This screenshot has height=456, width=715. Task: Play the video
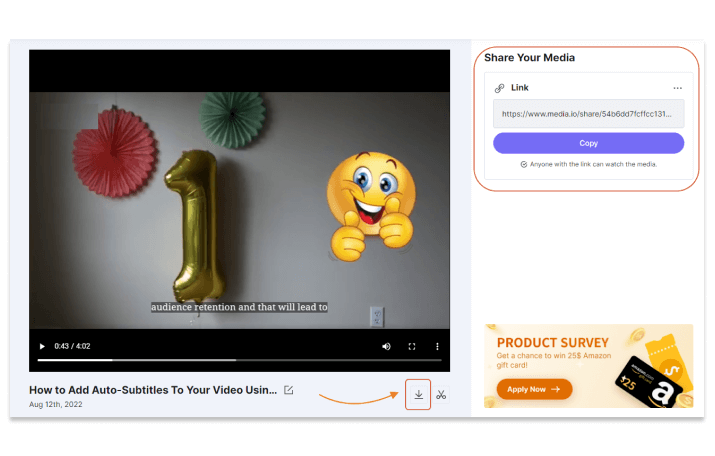[42, 347]
